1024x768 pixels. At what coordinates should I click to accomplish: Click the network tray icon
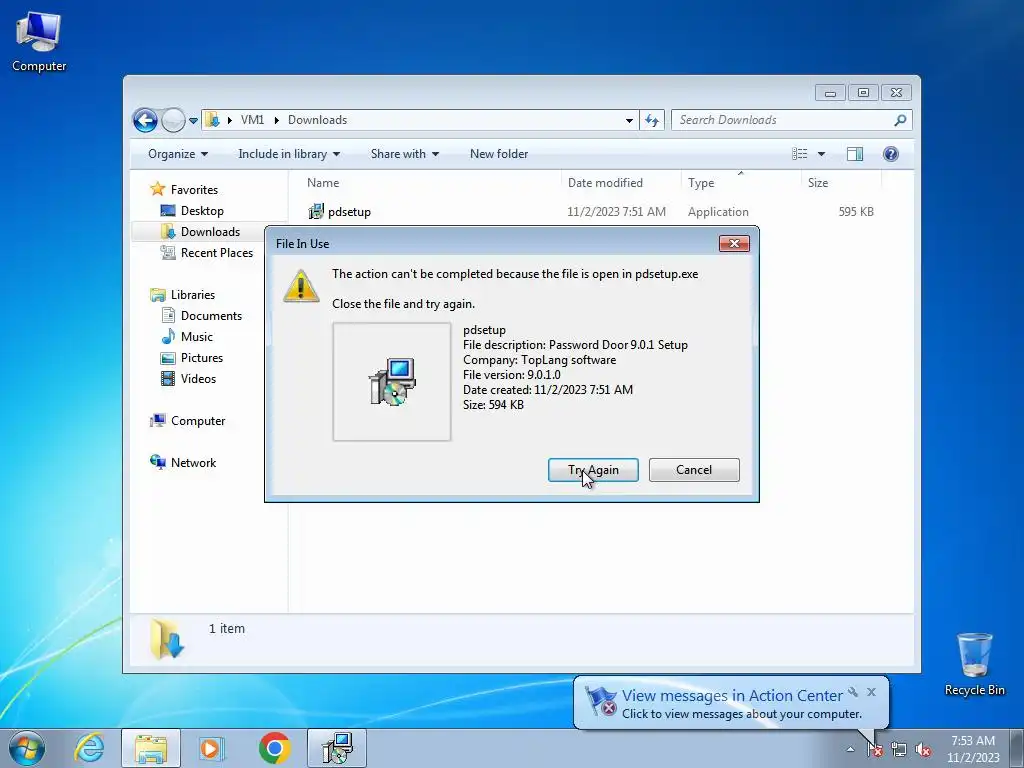tap(899, 749)
